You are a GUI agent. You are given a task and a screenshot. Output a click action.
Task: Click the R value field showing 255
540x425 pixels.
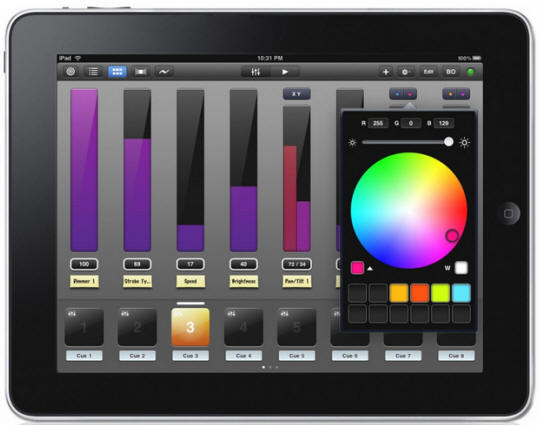(378, 123)
